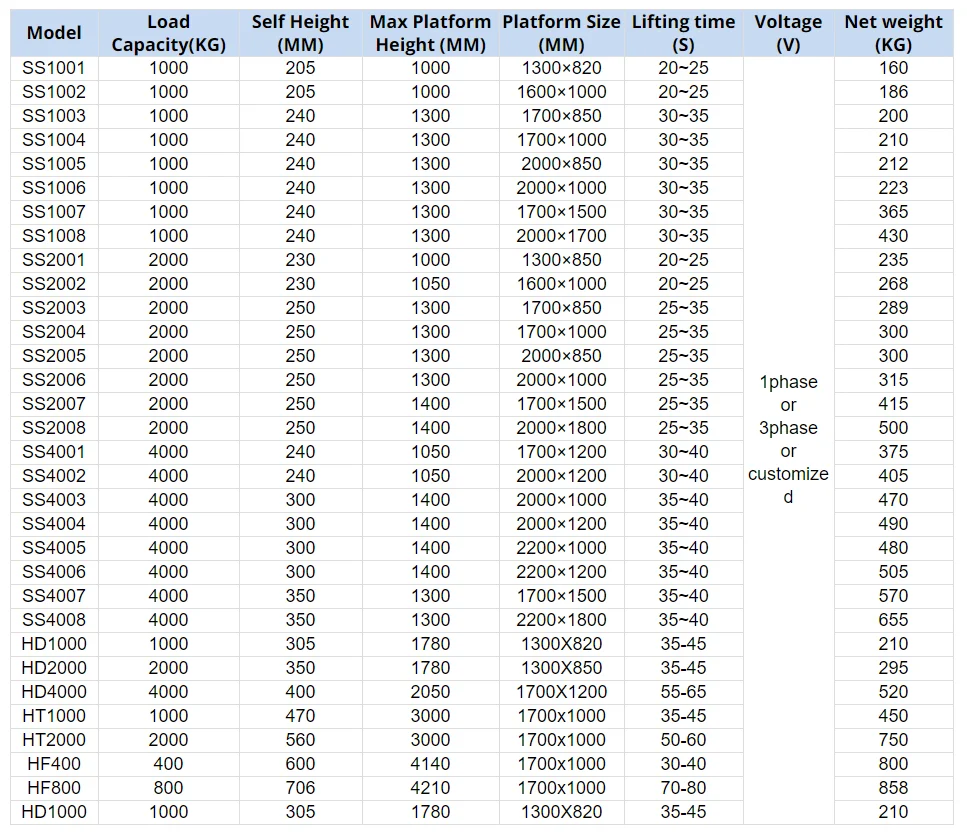Screen dimensions: 967x835
Task: Select the HT2000 model cell
Action: click(54, 741)
